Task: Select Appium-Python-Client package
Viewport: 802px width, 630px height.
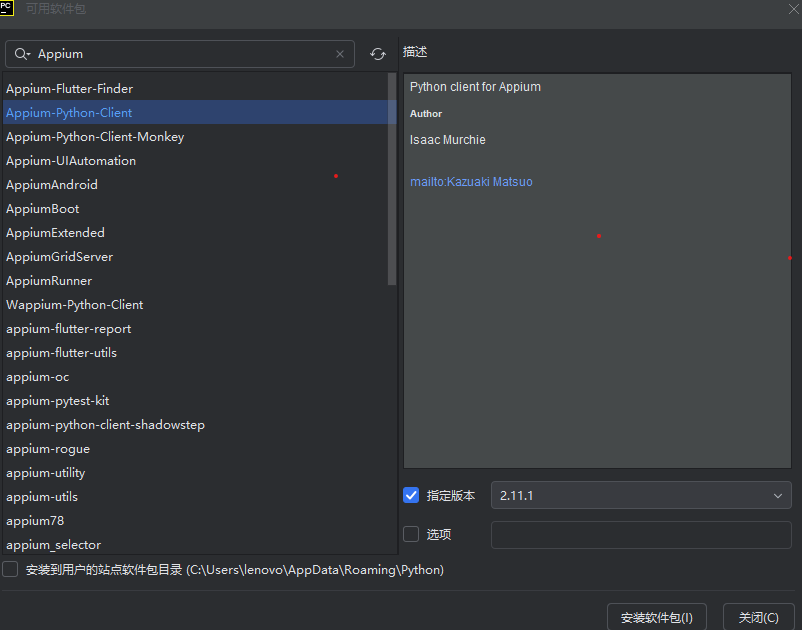Action: click(x=196, y=112)
